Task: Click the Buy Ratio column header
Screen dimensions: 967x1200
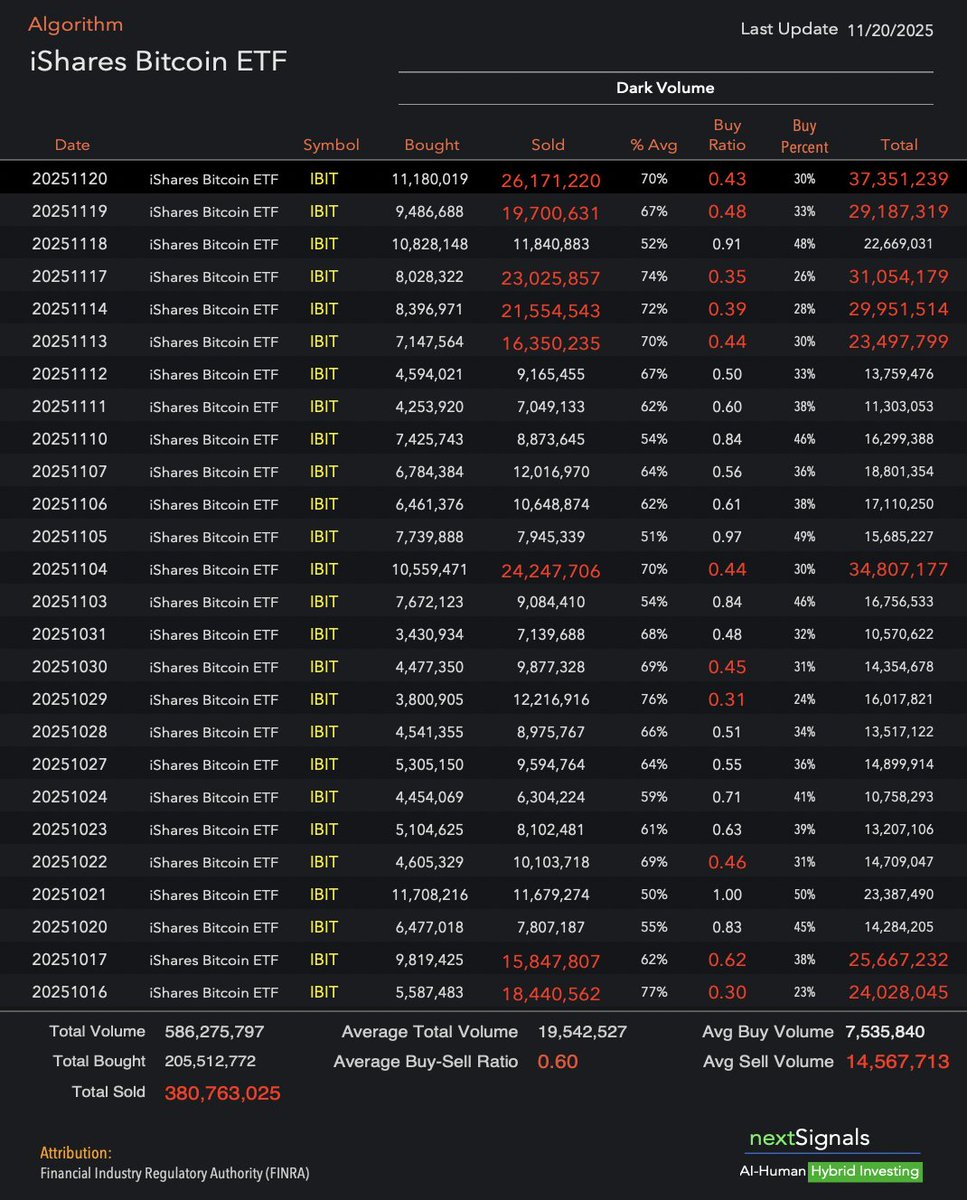Action: (x=727, y=135)
